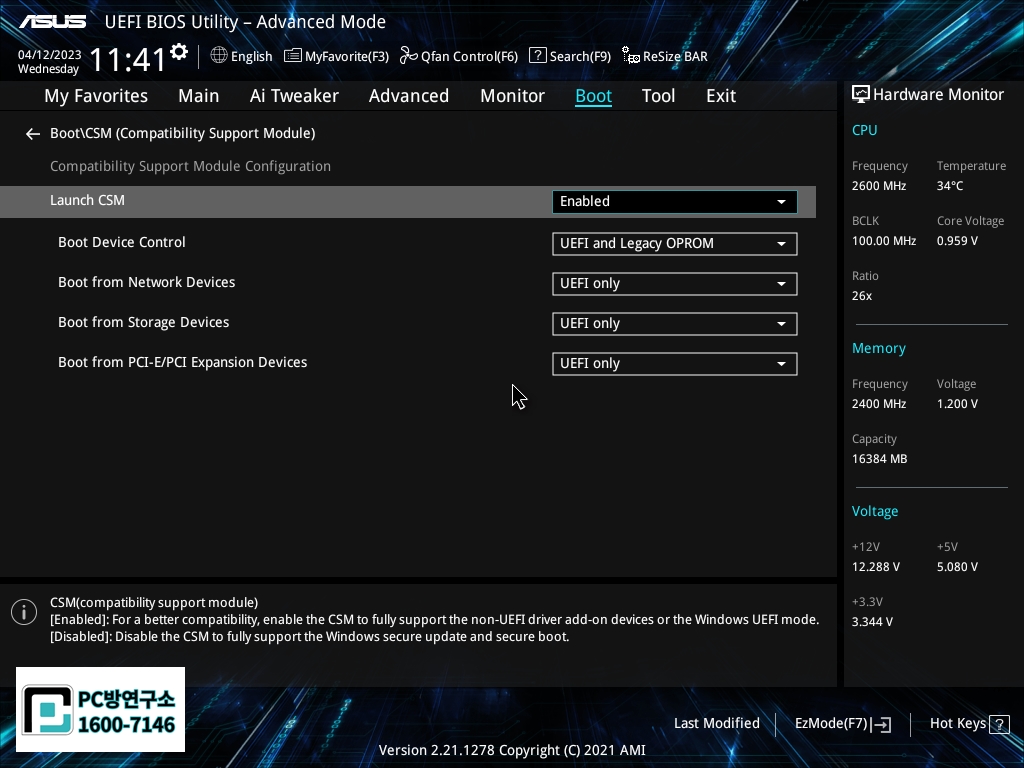Click the MyFavorite list icon

coord(293,56)
